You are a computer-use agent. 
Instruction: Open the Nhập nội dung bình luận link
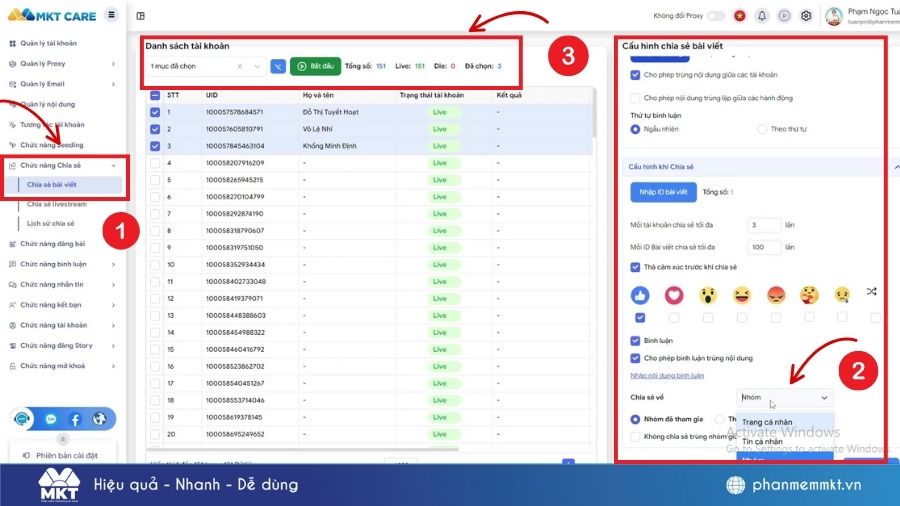click(667, 376)
